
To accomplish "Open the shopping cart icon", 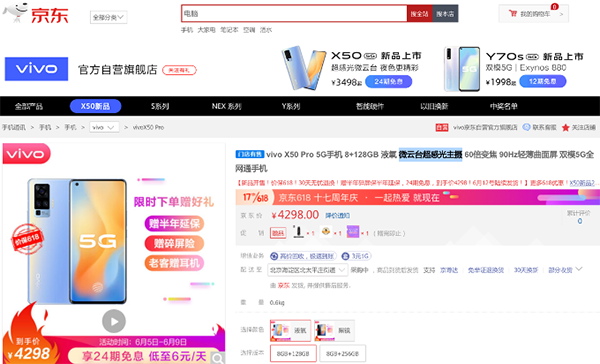I will click(x=513, y=13).
